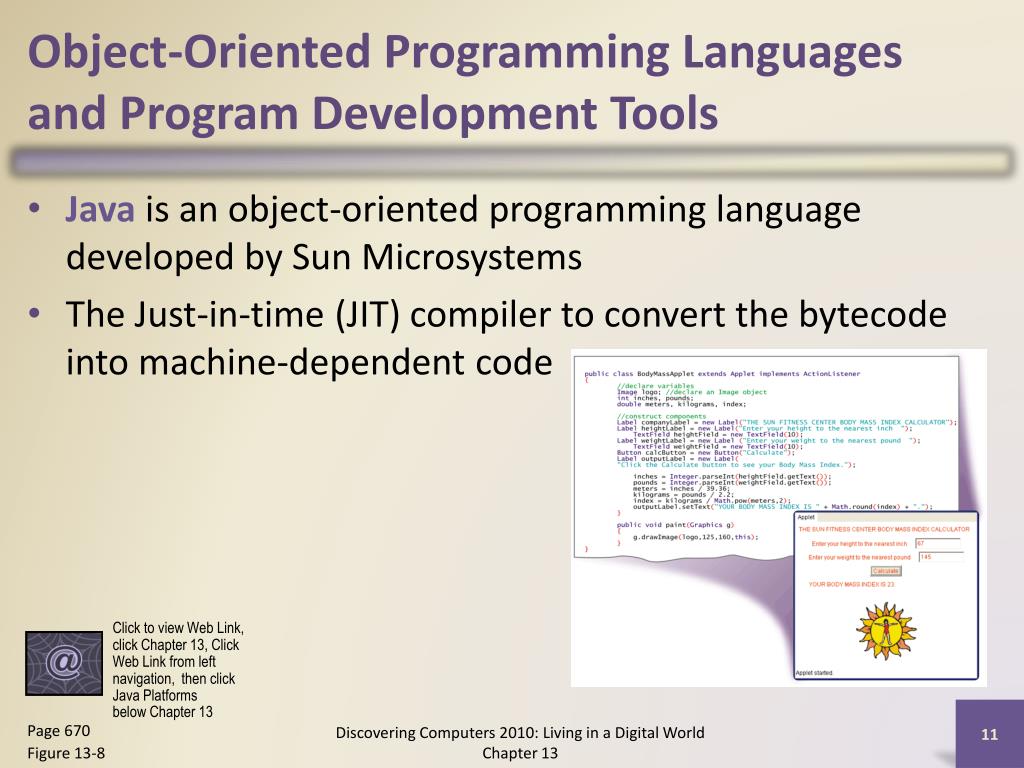Click 'Enter your weight to the nearest pound' label
The height and width of the screenshot is (768, 1024).
(x=859, y=557)
